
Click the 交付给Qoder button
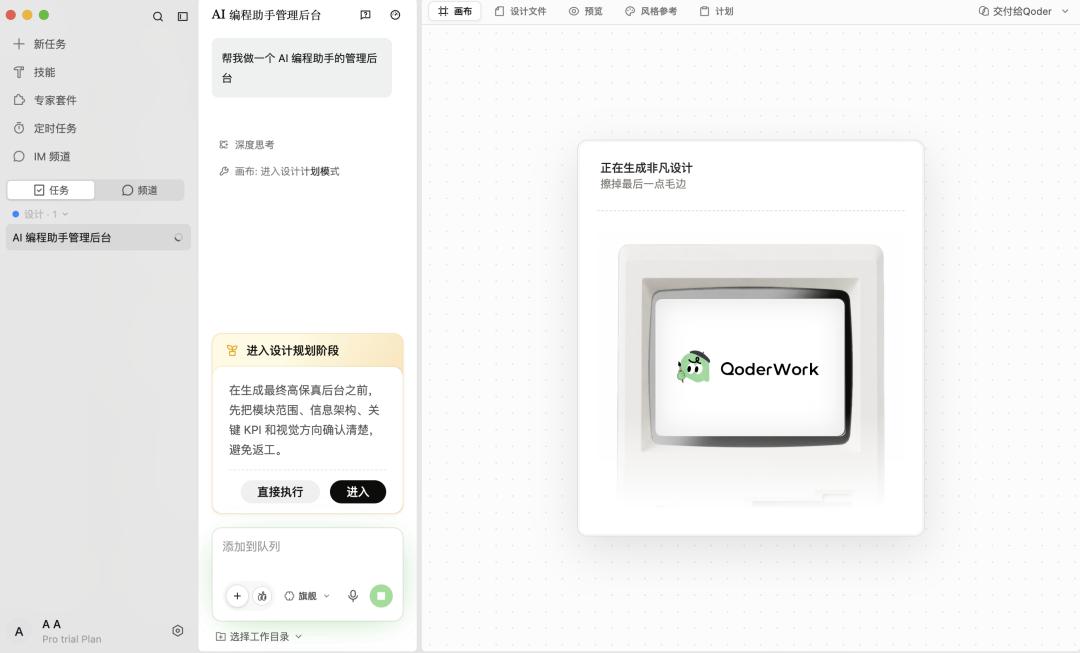[1015, 11]
